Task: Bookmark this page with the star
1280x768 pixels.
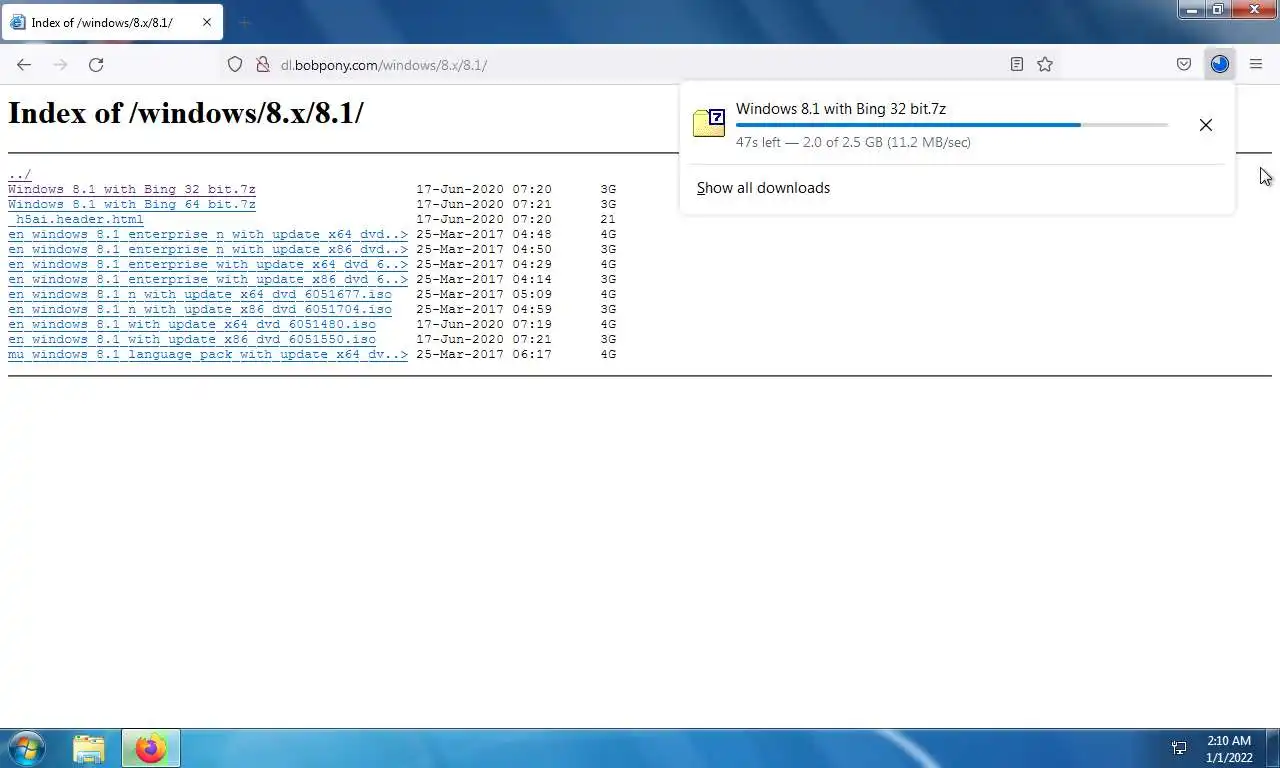Action: click(x=1045, y=64)
